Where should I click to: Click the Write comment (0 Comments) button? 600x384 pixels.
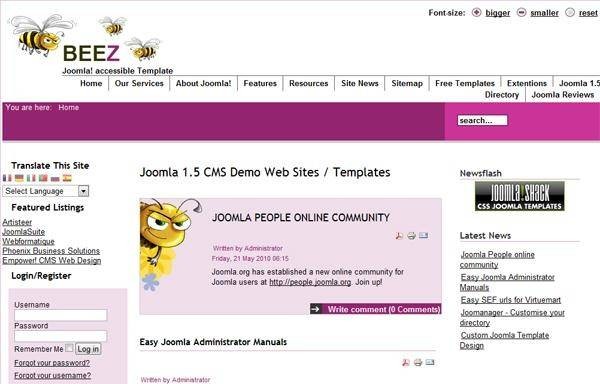376,309
